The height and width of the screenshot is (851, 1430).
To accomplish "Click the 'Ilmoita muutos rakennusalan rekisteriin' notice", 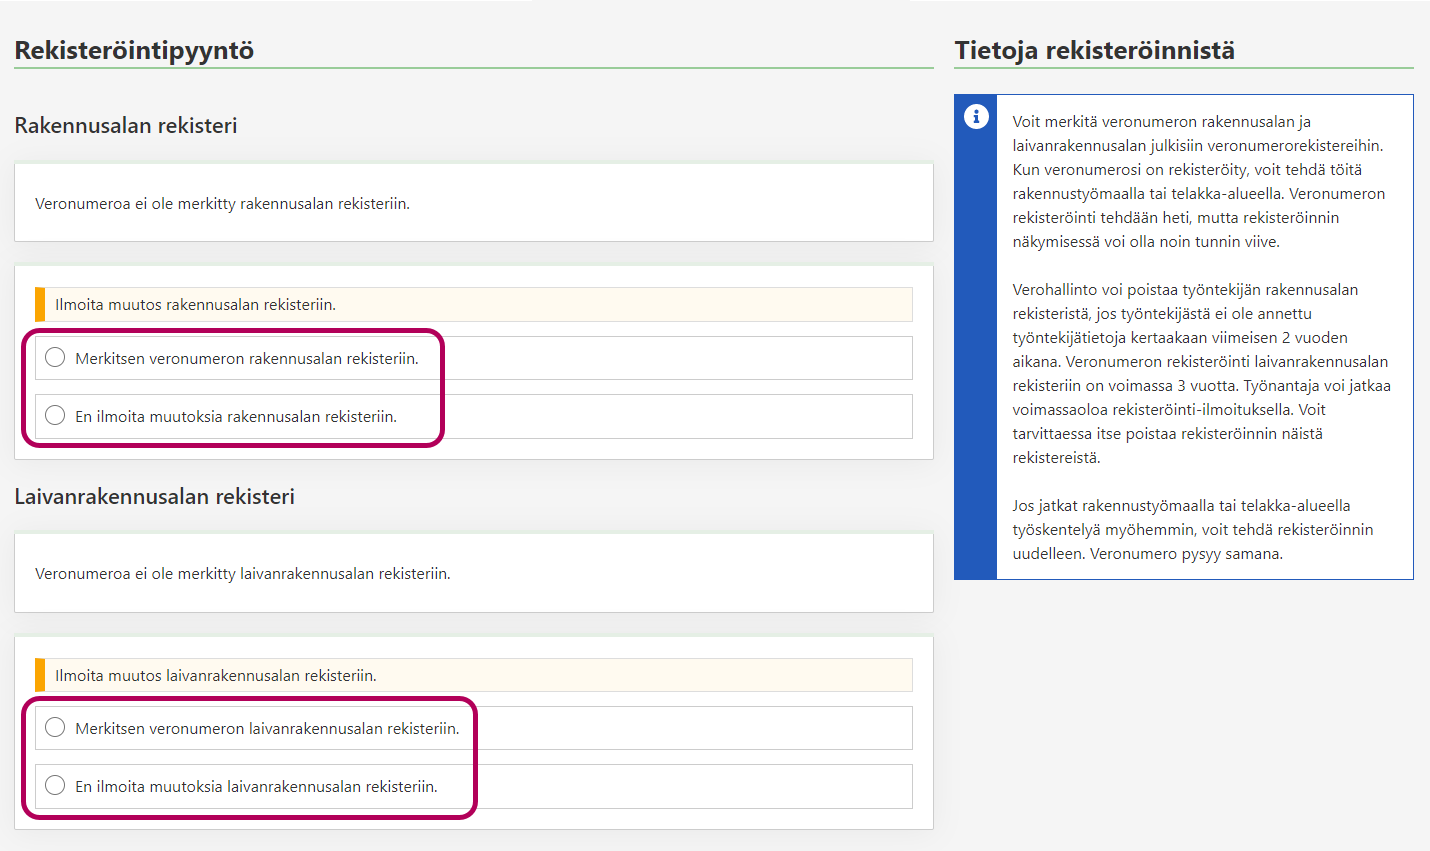I will pyautogui.click(x=195, y=305).
